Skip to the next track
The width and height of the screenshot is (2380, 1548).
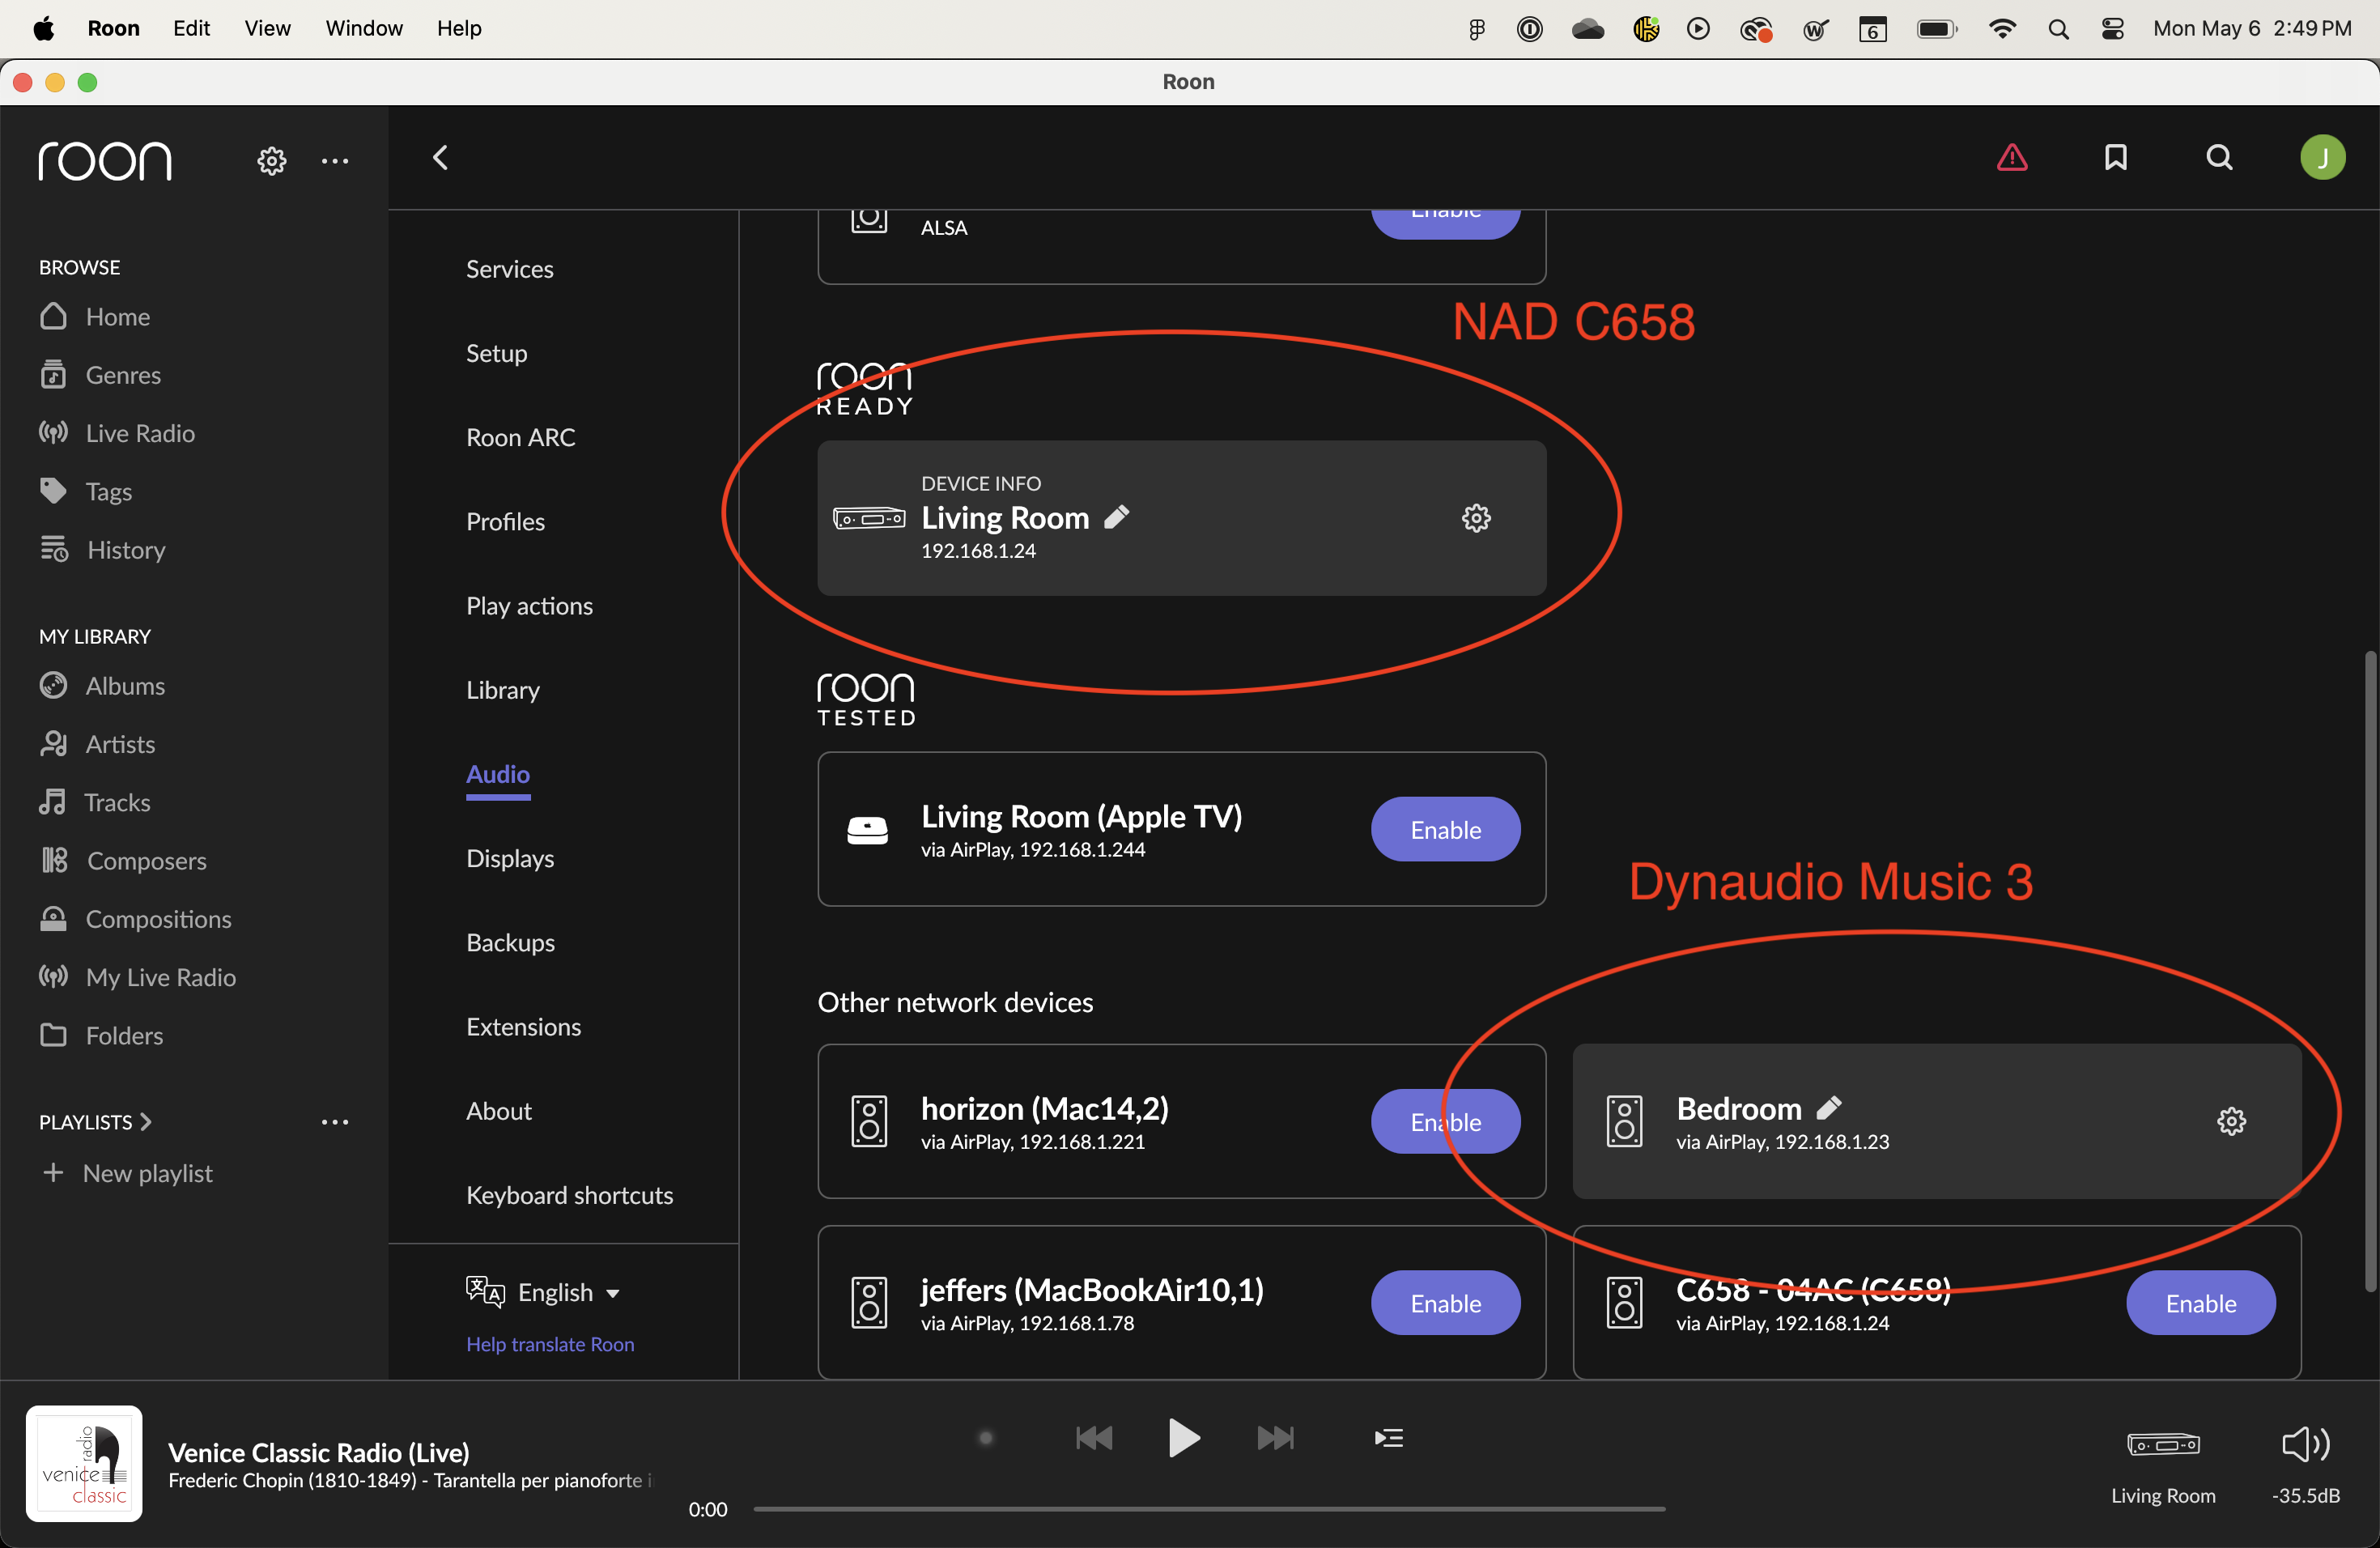tap(1275, 1438)
